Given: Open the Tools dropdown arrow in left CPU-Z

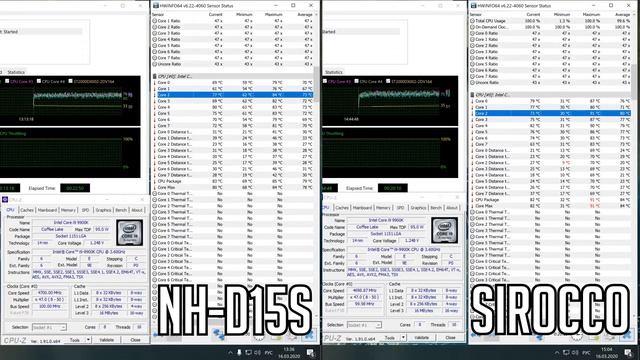Looking at the screenshot, I should 88,340.
